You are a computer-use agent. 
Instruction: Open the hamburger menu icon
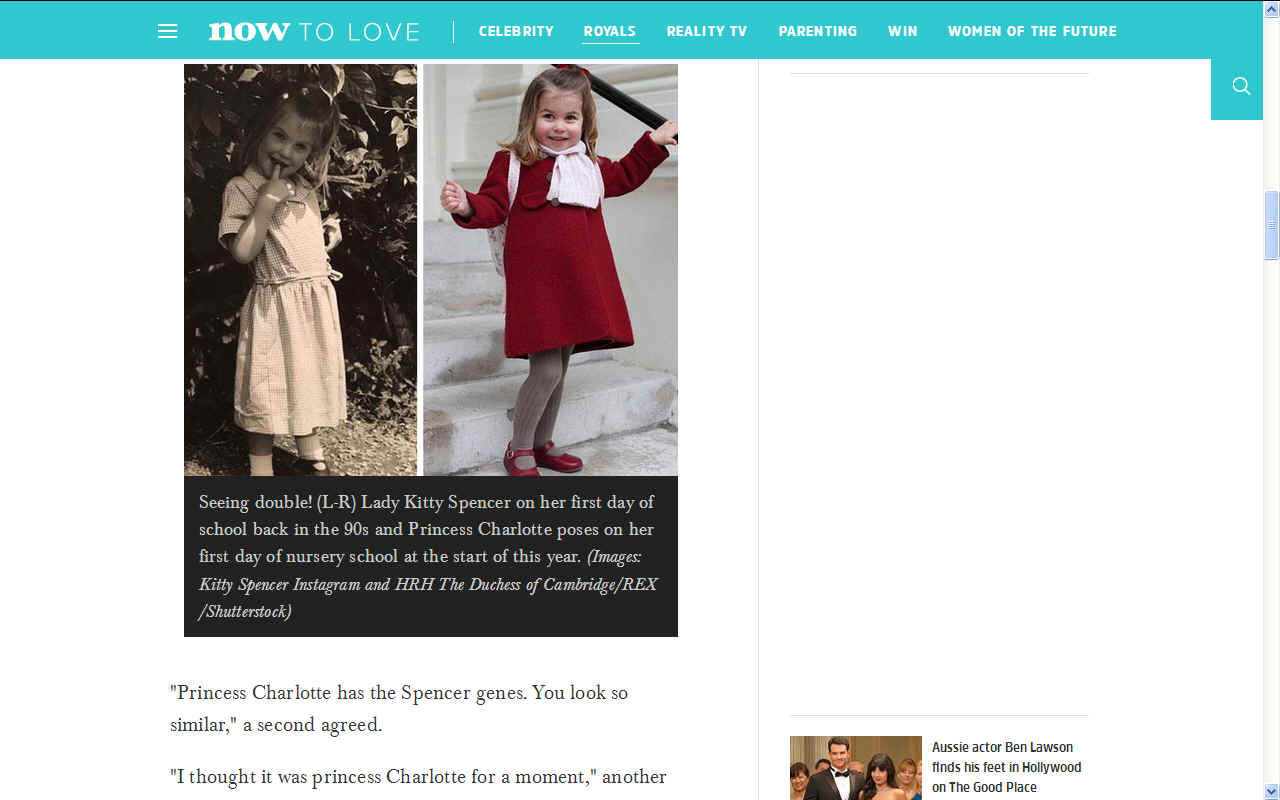167,31
